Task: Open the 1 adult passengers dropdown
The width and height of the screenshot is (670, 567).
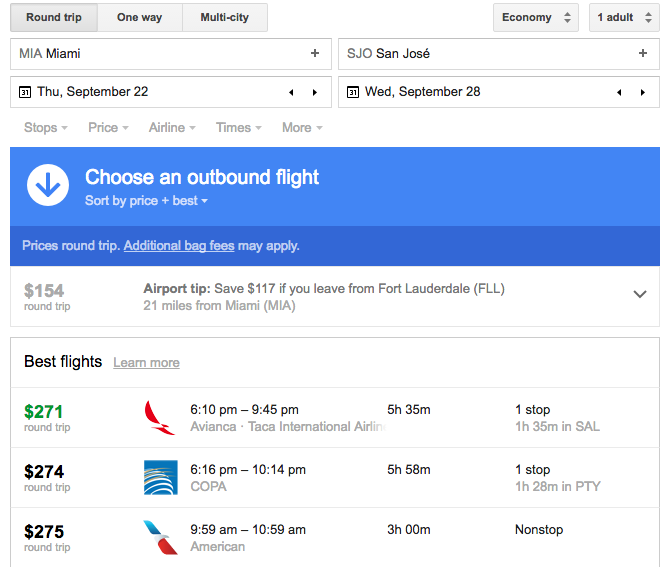Action: (624, 18)
